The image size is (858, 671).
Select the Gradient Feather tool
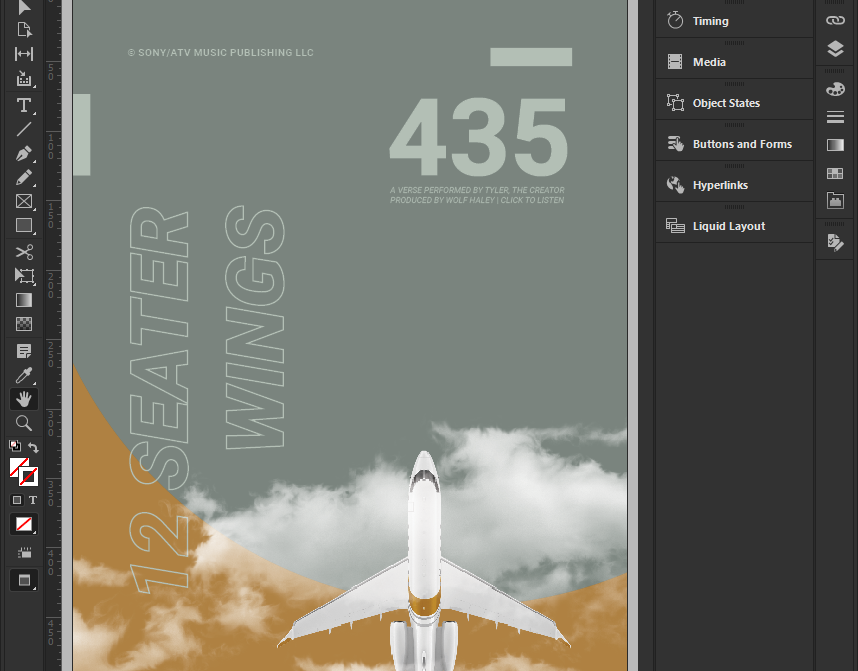[24, 324]
